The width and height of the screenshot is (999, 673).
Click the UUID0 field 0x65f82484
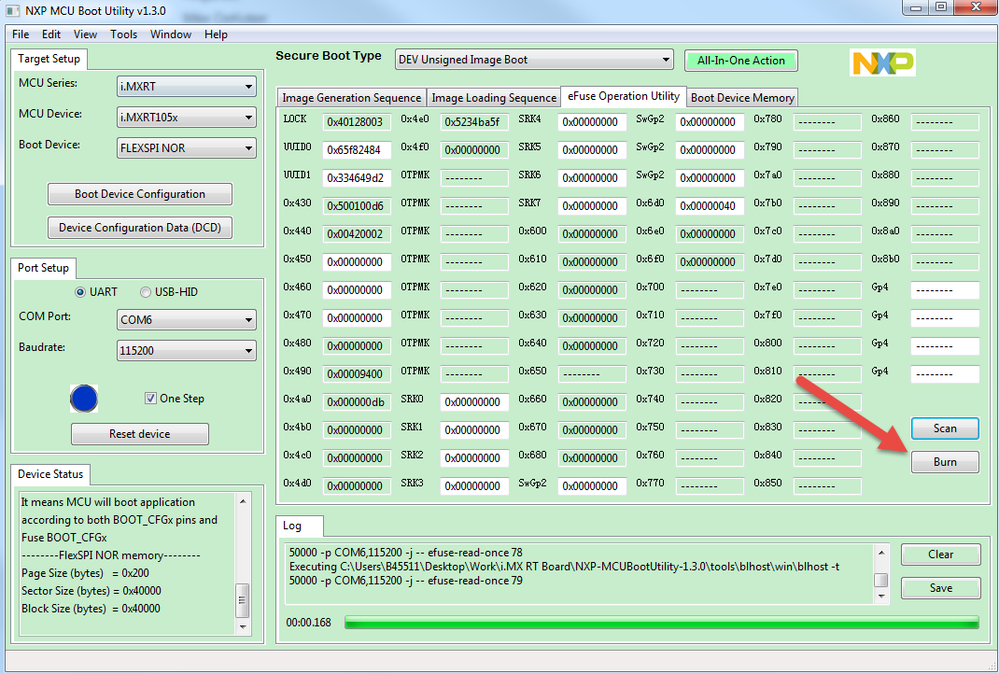(357, 150)
